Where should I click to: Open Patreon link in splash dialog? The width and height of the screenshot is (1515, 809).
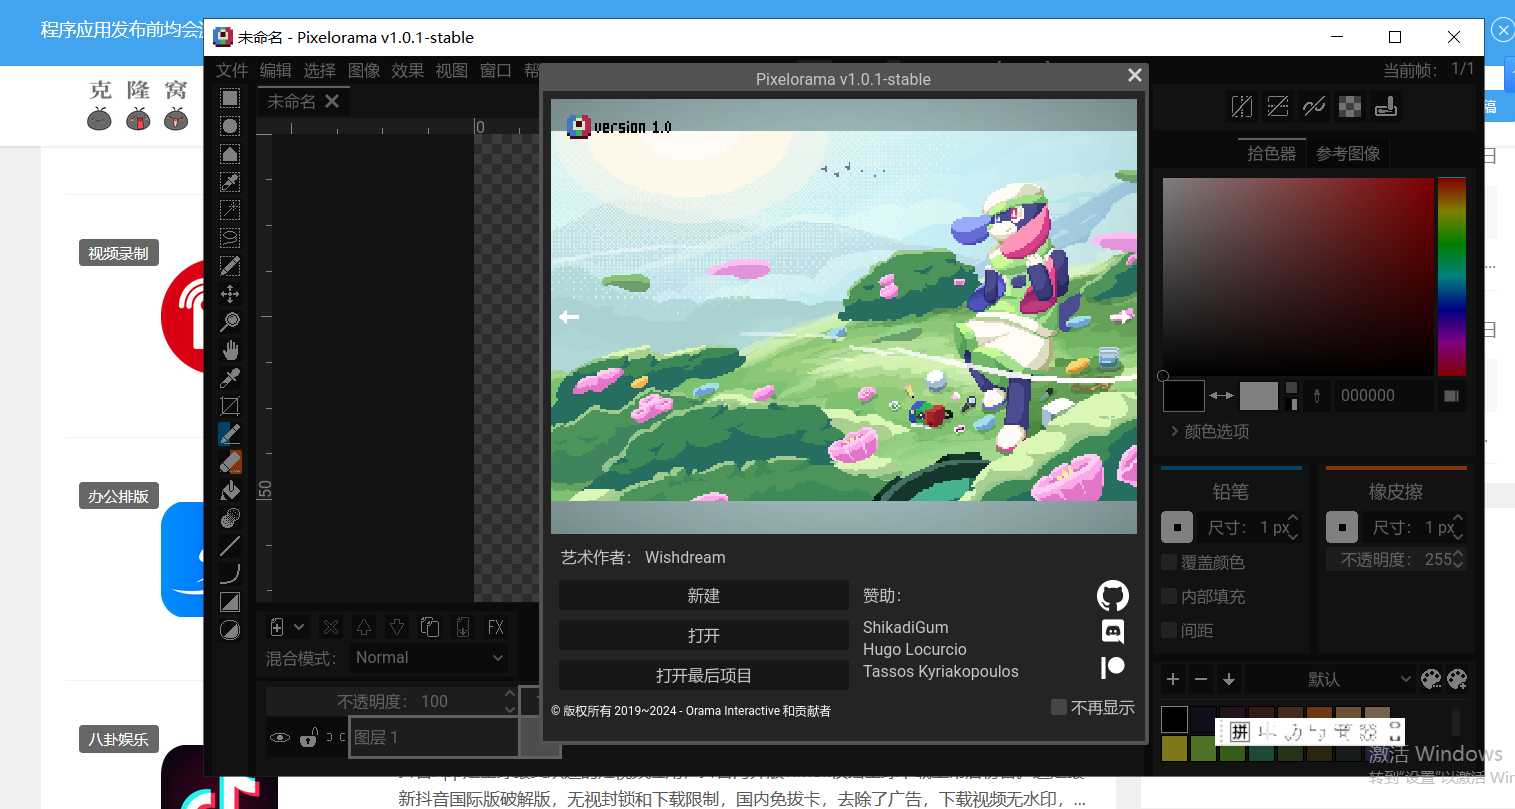[x=1113, y=667]
